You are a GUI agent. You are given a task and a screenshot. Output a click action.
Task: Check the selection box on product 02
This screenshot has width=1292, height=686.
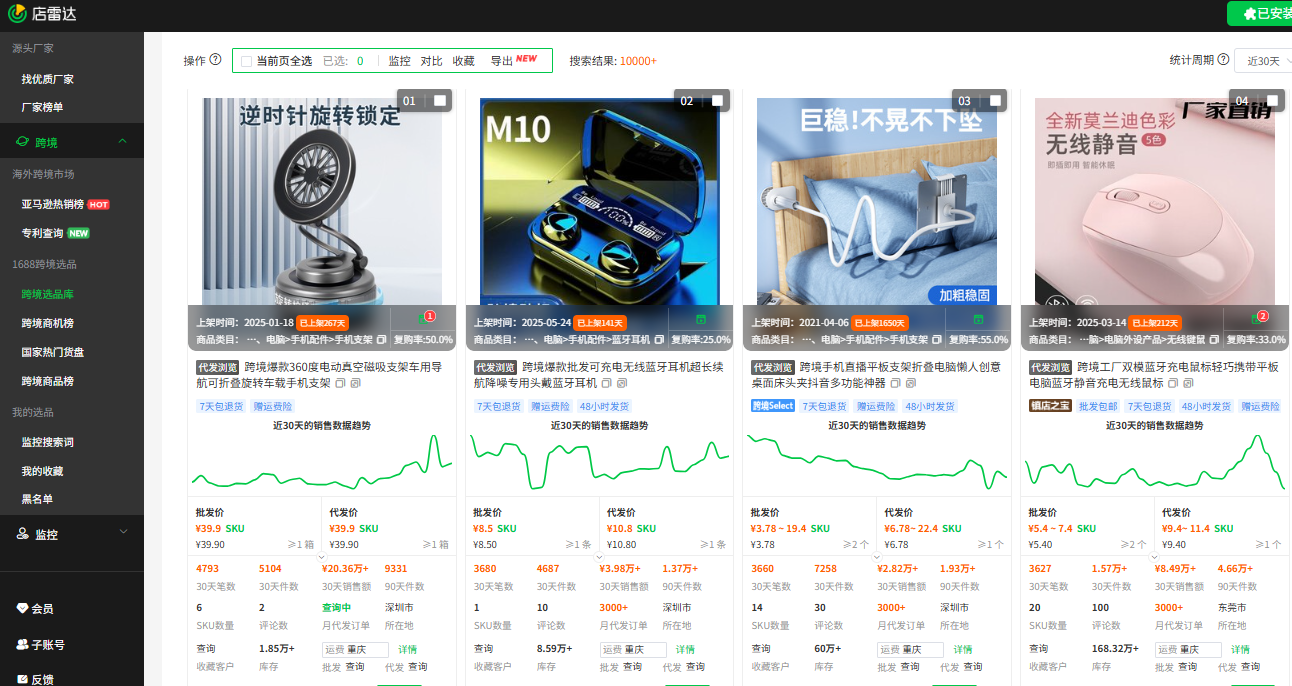click(717, 101)
